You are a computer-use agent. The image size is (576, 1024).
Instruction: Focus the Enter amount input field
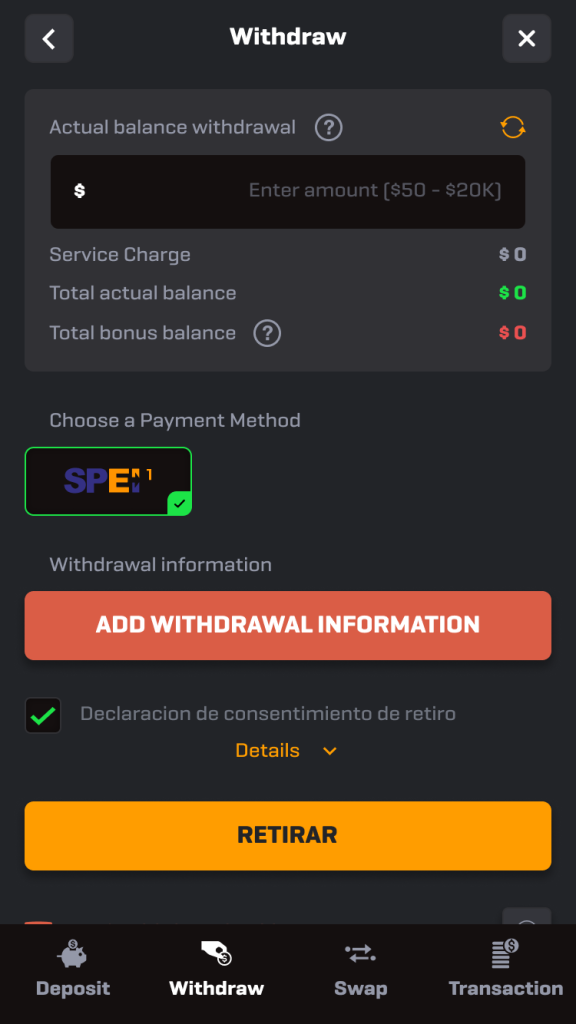click(288, 191)
